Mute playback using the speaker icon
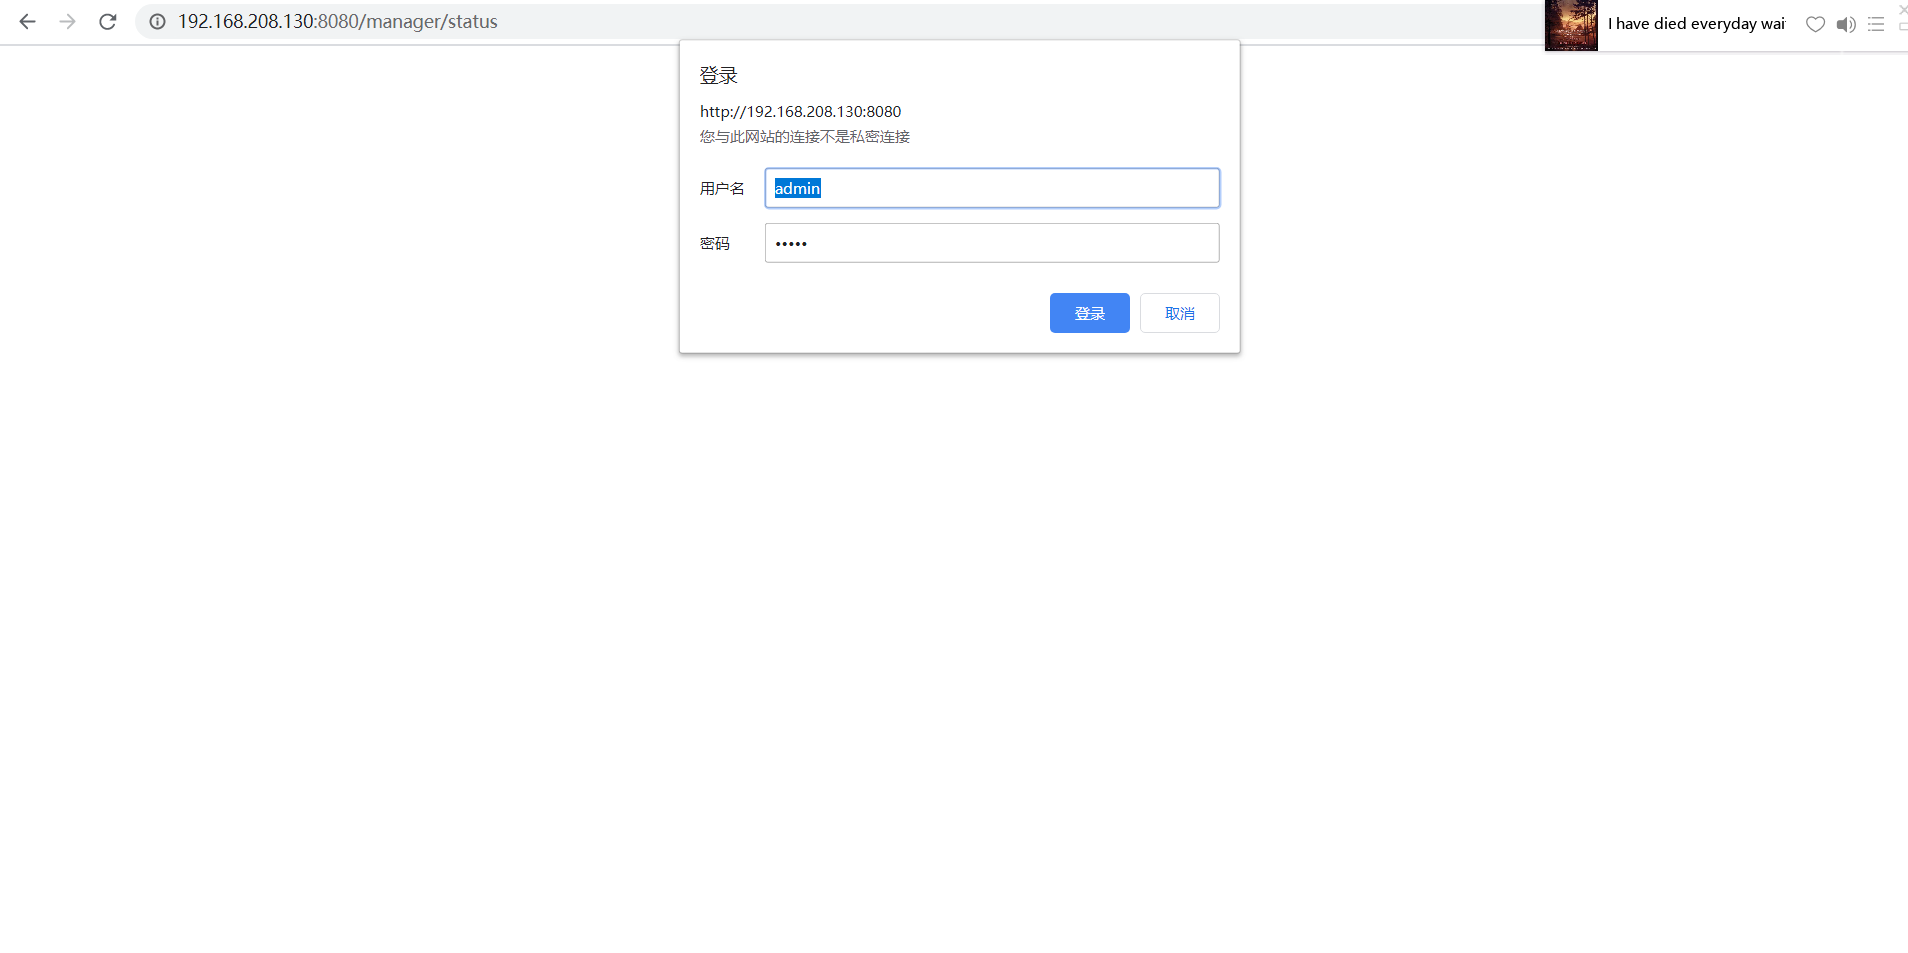The width and height of the screenshot is (1908, 953). (1845, 24)
